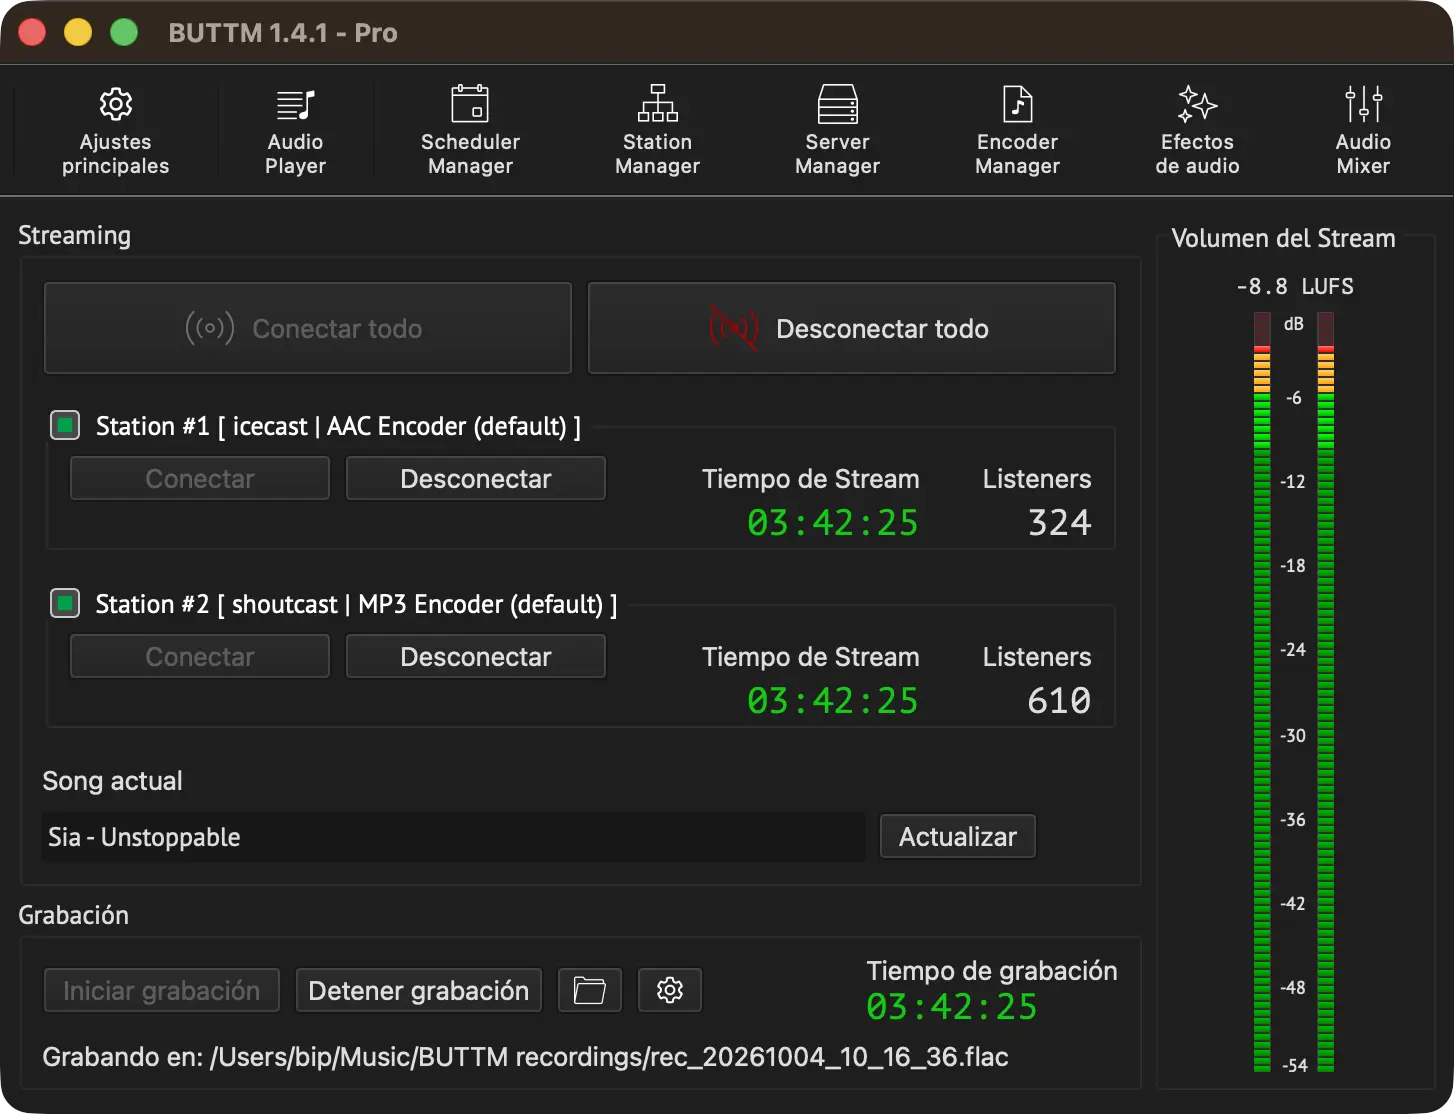Click the left stream volume meter
The image size is (1454, 1114).
click(x=1262, y=692)
